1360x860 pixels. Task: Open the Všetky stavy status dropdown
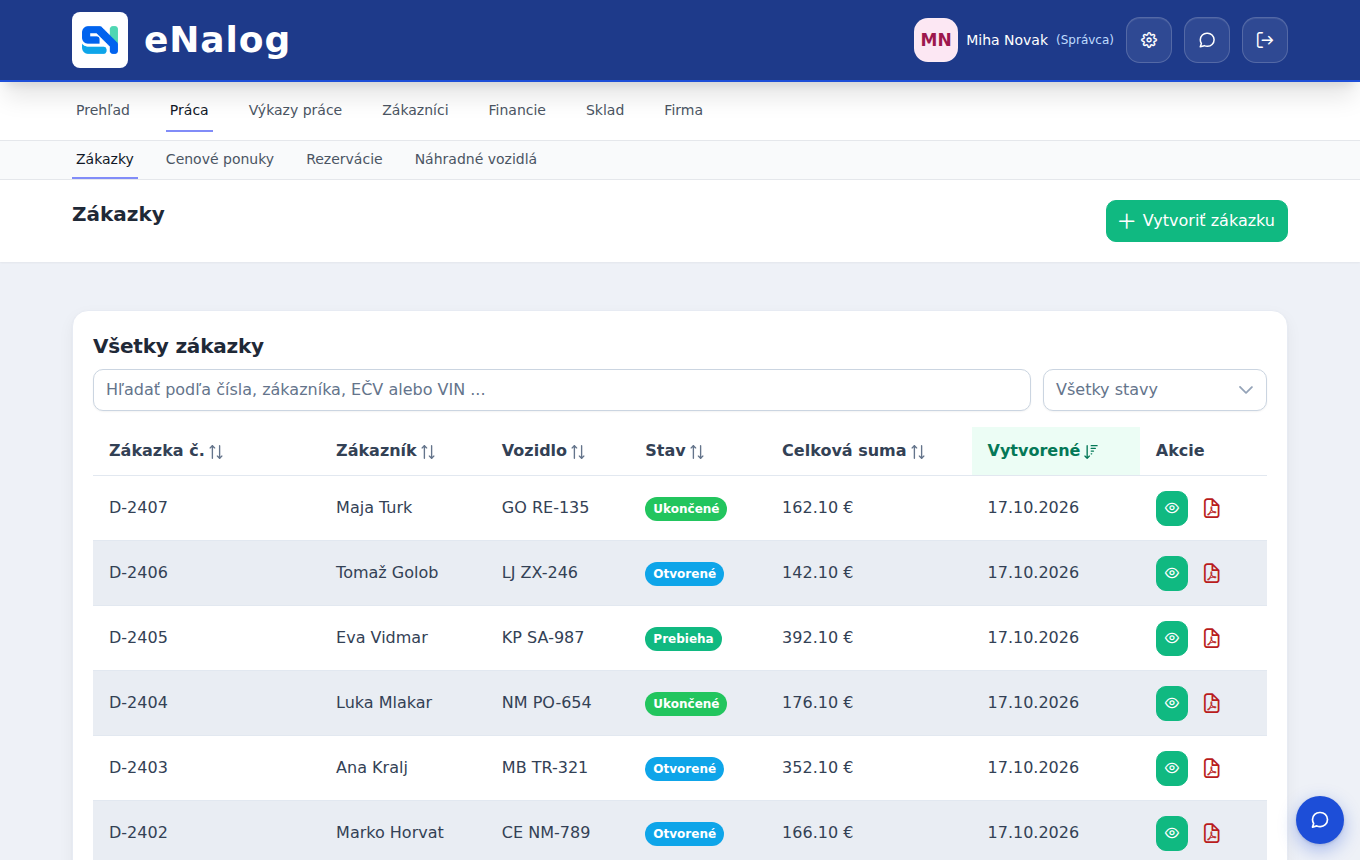(x=1155, y=390)
